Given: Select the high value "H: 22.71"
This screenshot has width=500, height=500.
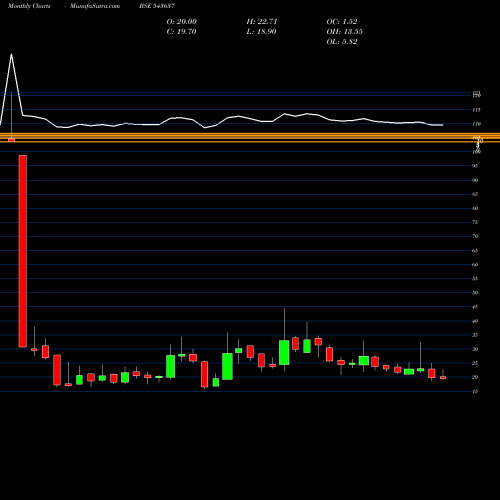Looking at the screenshot, I should coord(262,22).
